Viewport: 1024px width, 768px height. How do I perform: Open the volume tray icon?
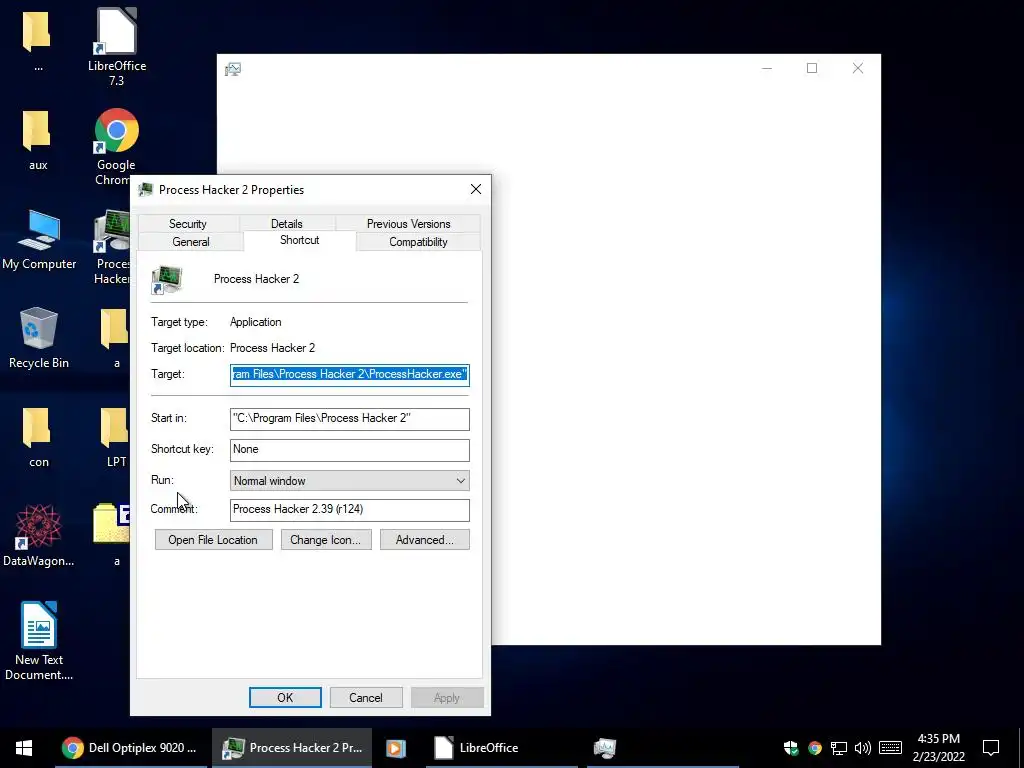pos(863,748)
